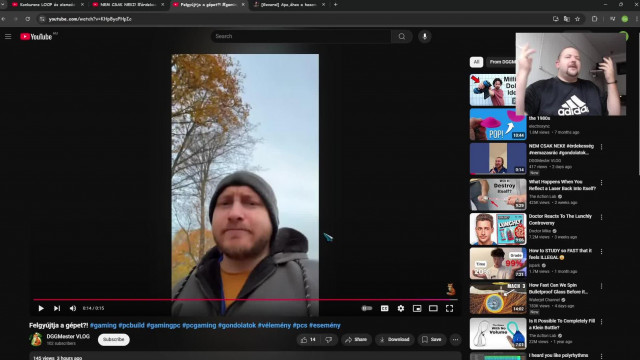Screen dimensions: 640x360
Task: Click the search magnifier button
Action: [402, 36]
